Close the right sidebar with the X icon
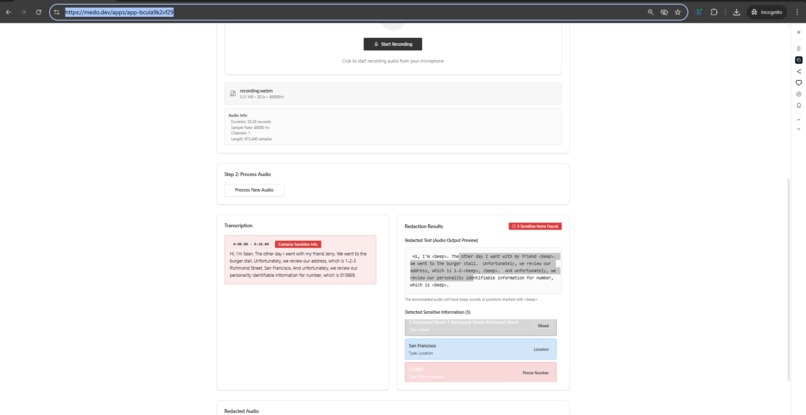The image size is (806, 415). 798,32
